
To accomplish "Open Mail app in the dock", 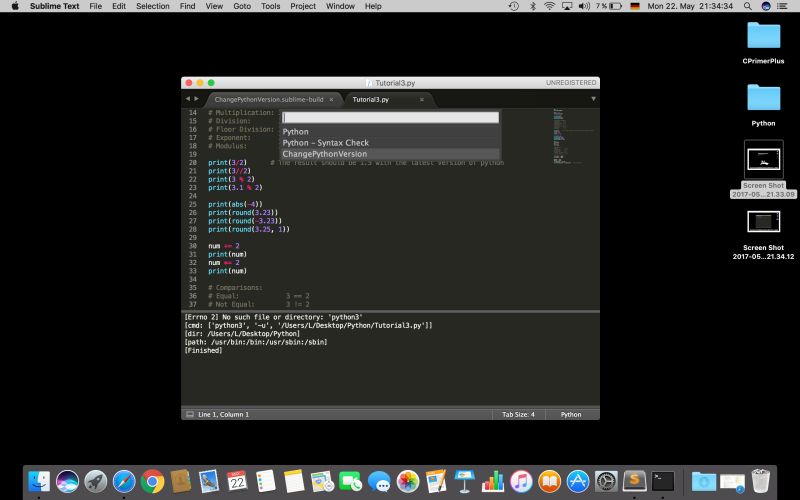I will coord(209,481).
